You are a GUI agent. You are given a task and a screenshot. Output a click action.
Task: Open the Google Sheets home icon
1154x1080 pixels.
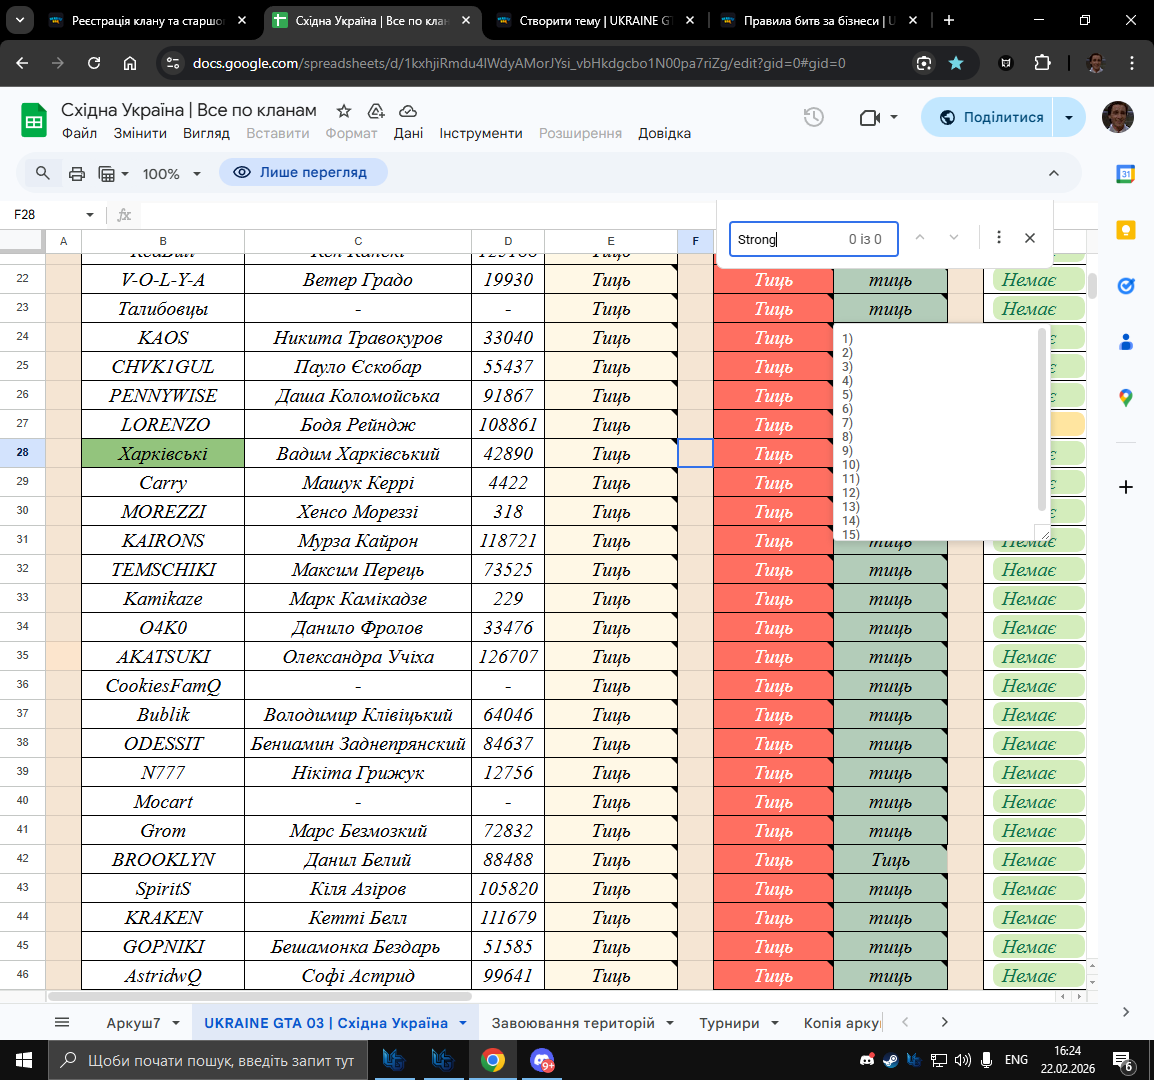(x=33, y=120)
